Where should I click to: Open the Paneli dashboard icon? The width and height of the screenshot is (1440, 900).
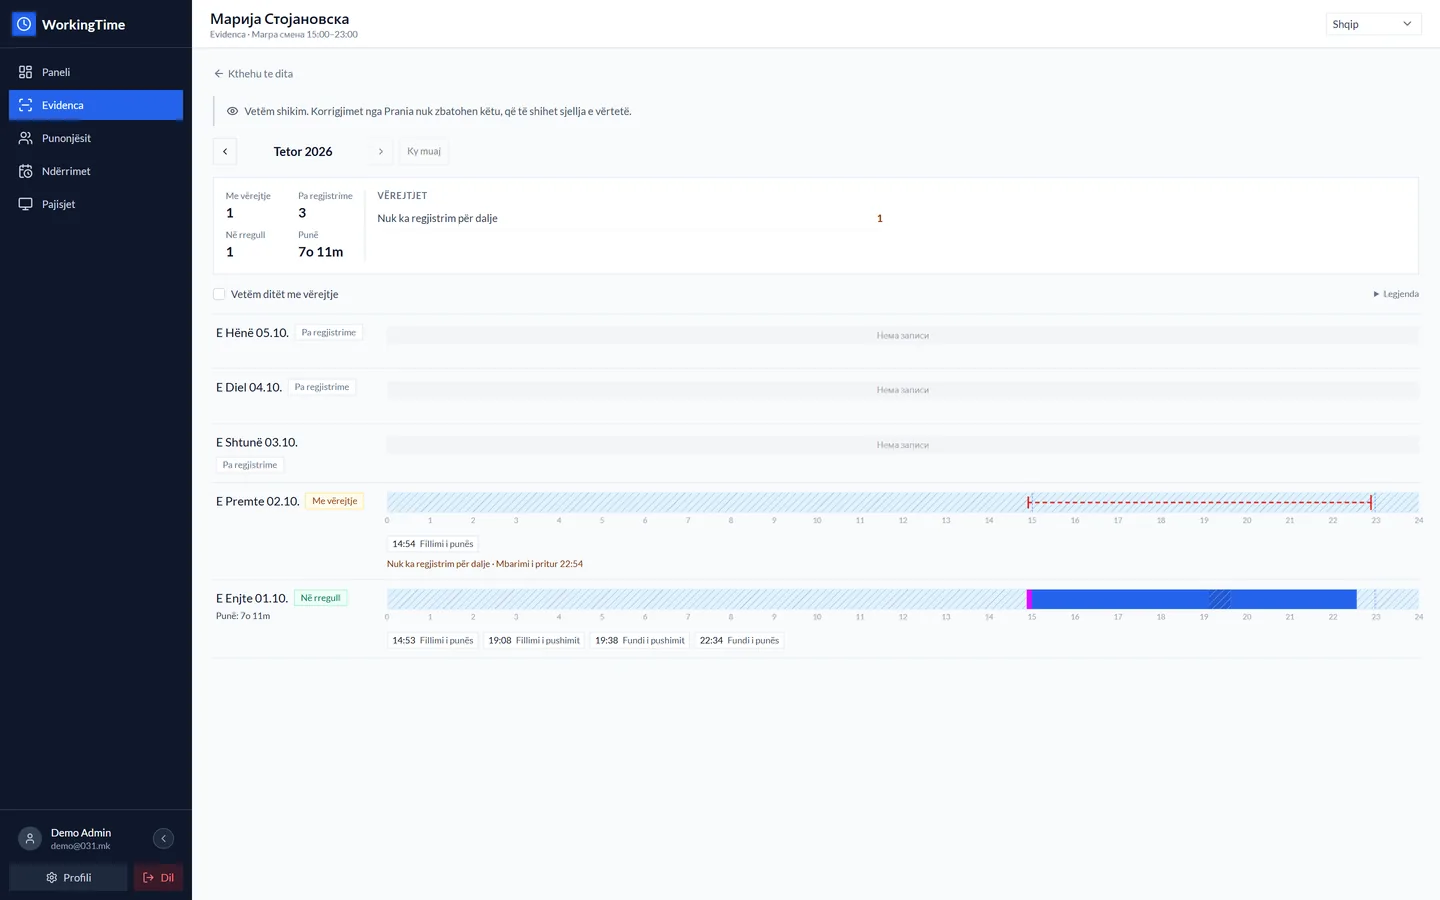point(26,72)
